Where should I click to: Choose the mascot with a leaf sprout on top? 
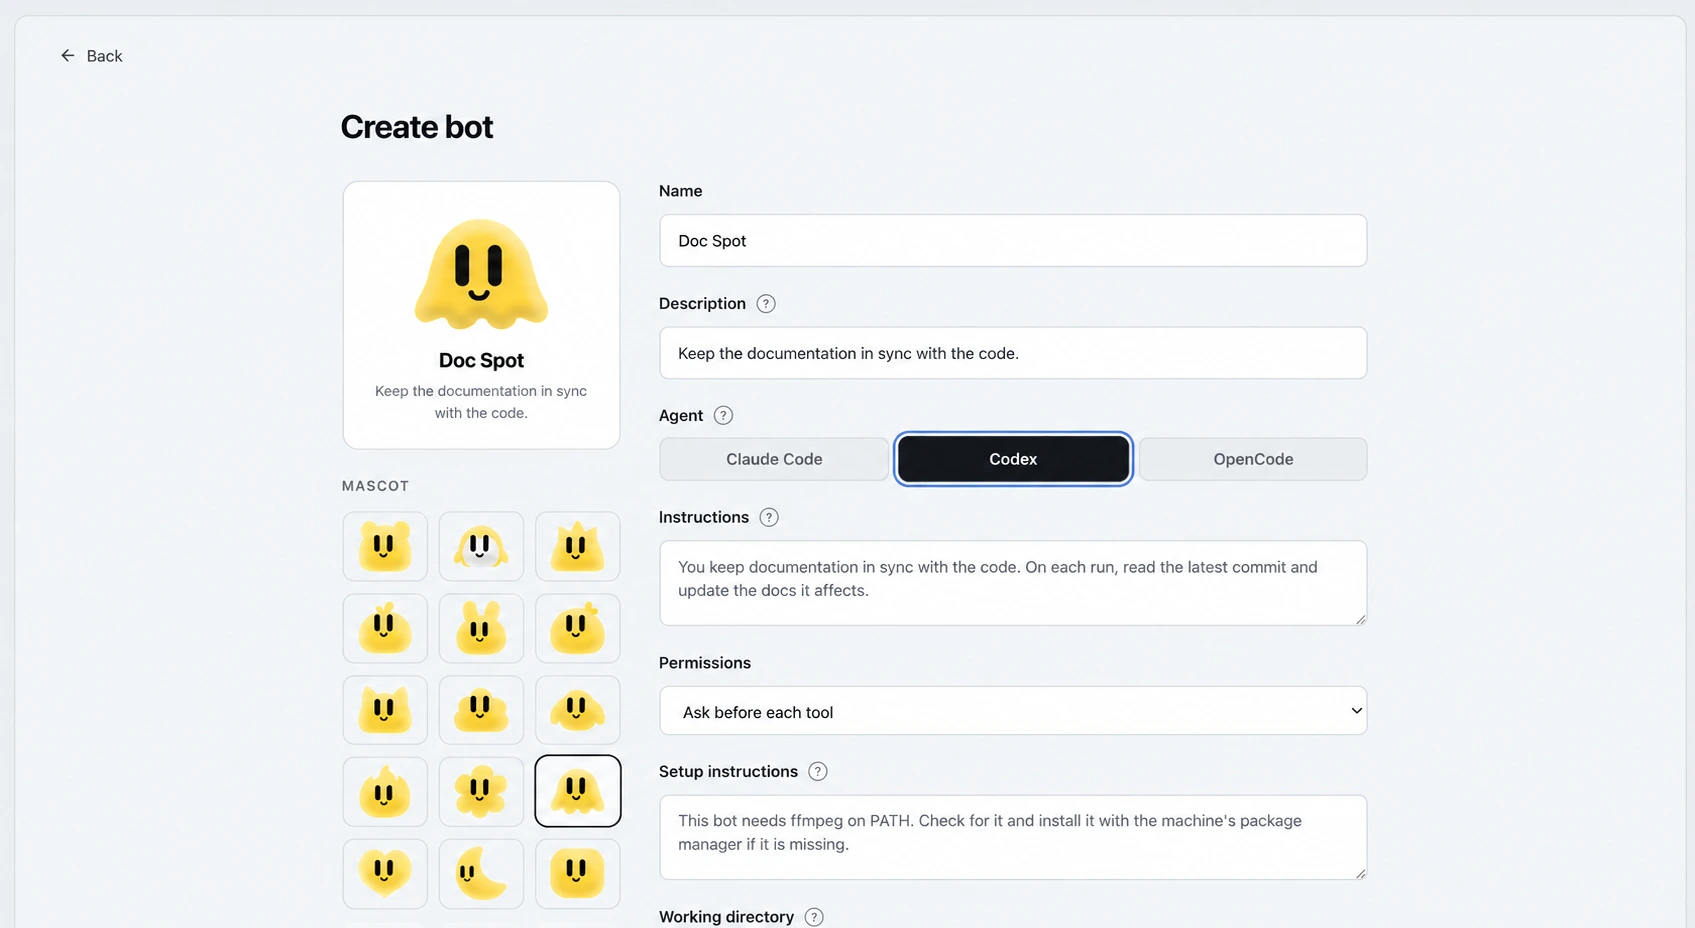385,629
